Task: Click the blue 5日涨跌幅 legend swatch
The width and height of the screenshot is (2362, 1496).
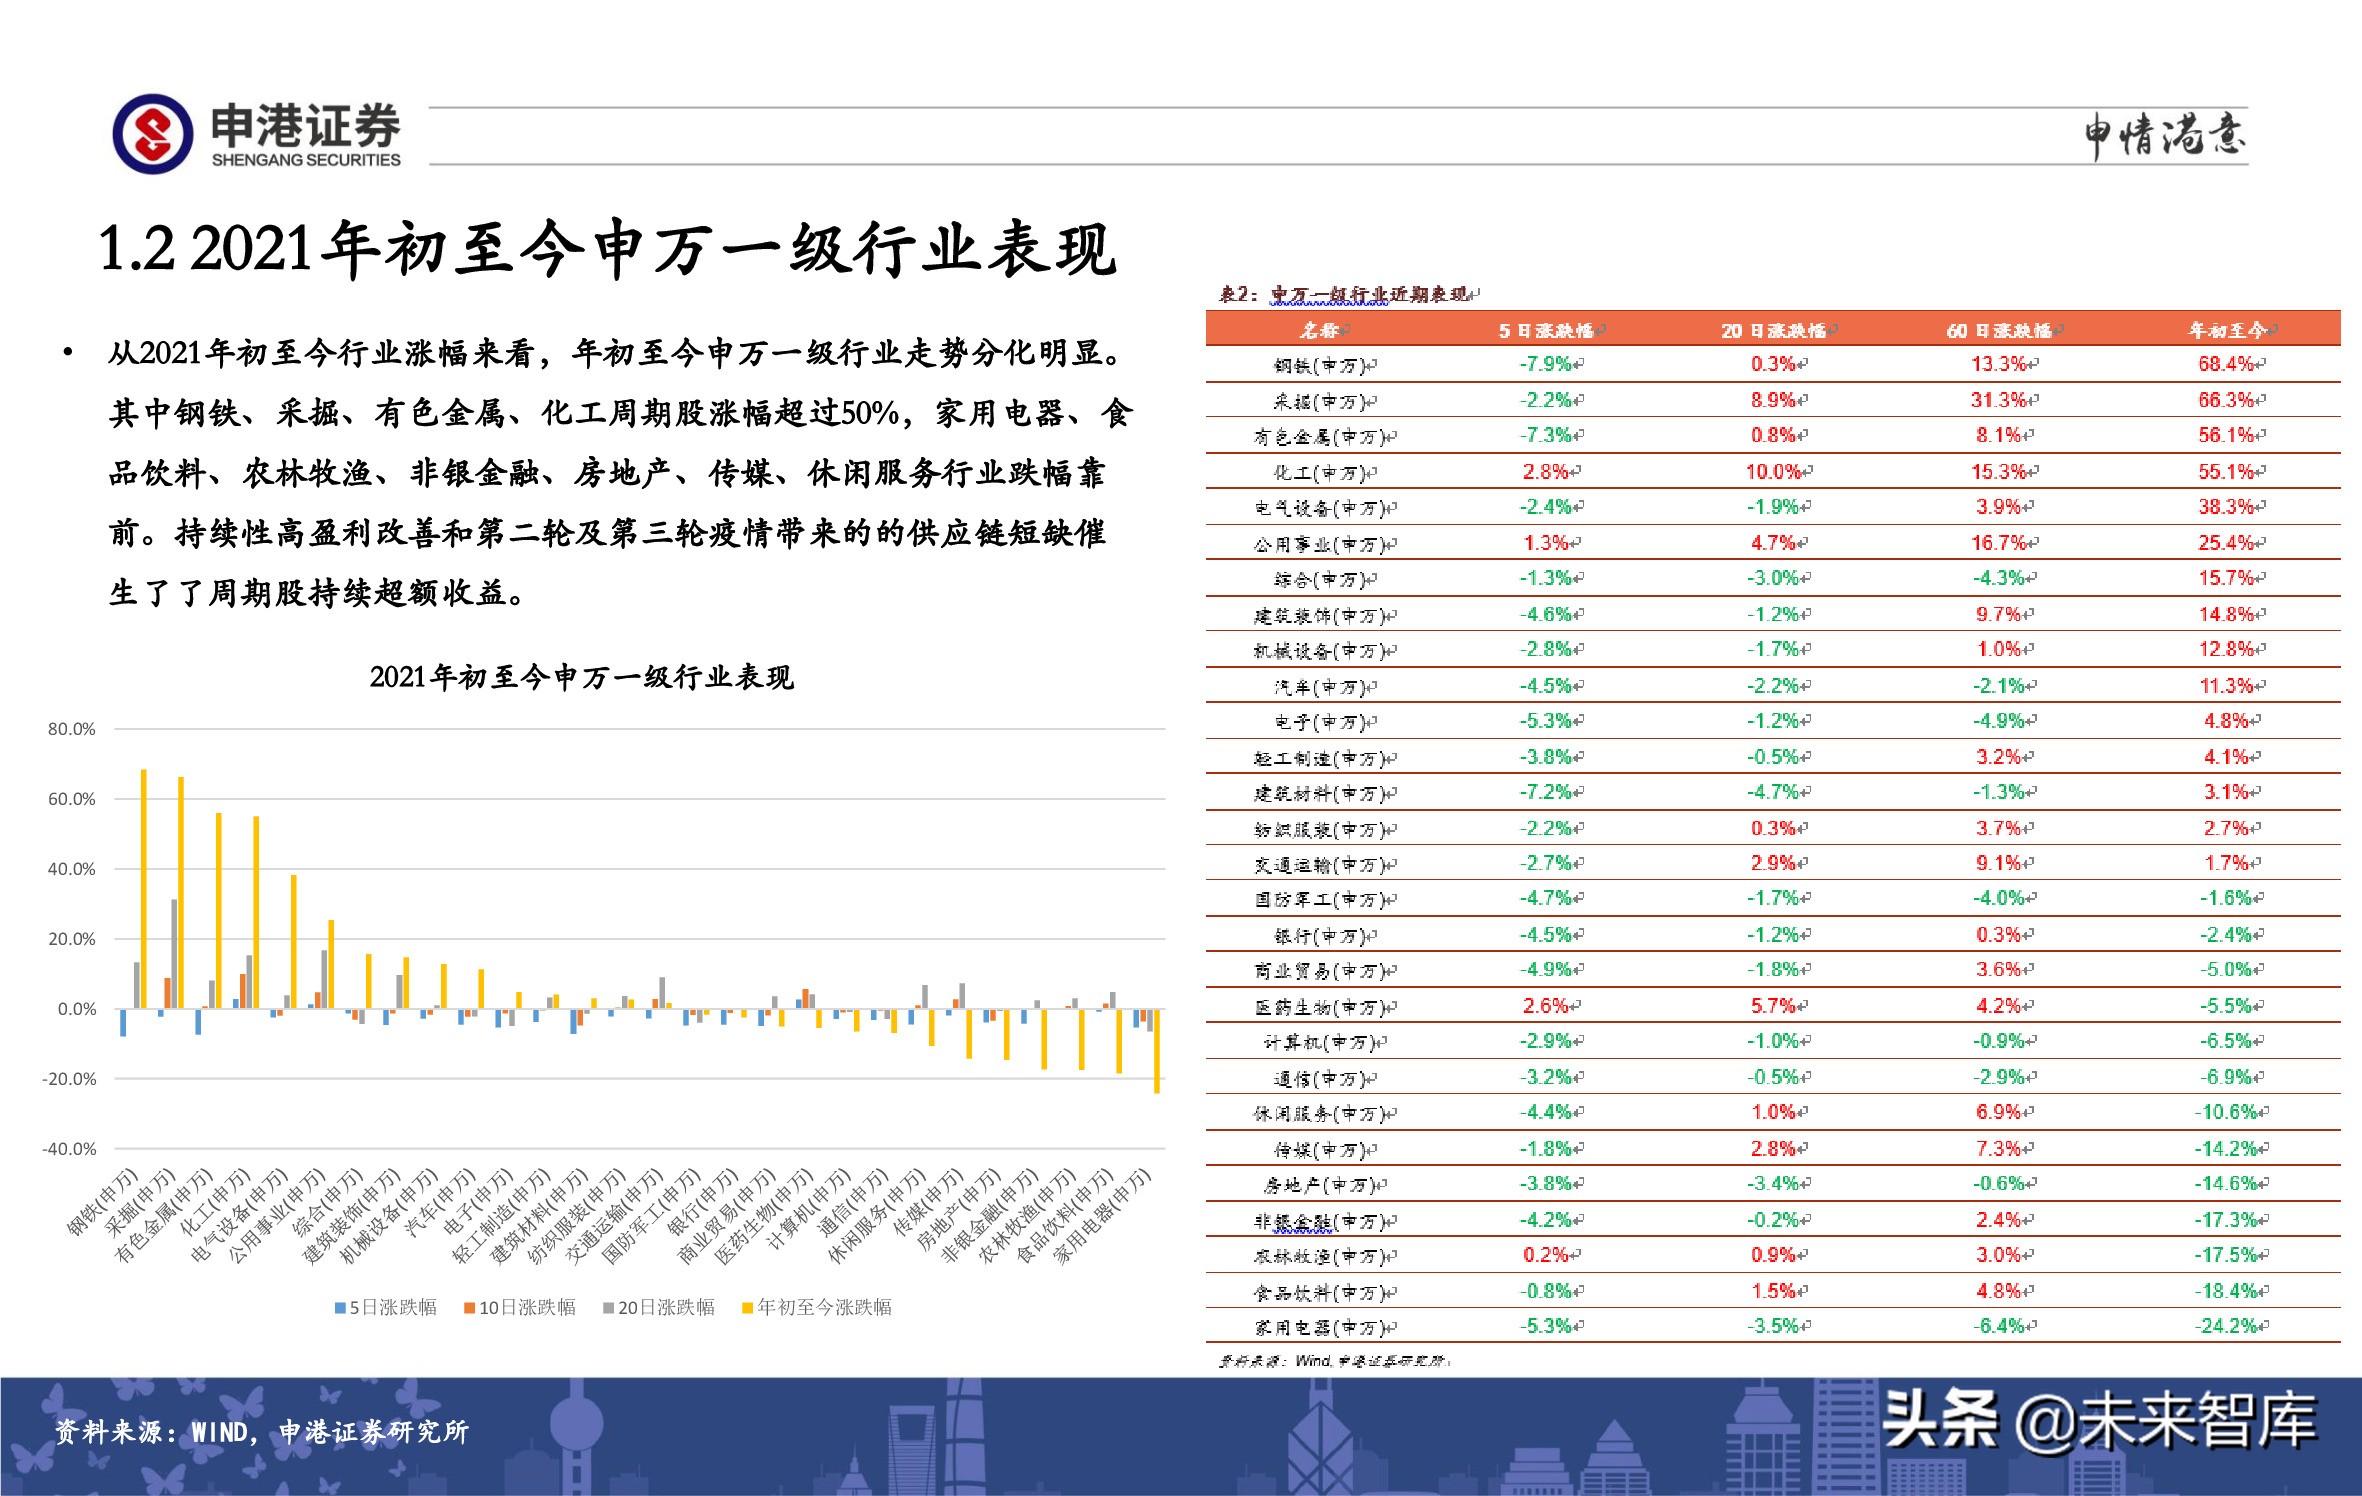Action: [x=340, y=1308]
